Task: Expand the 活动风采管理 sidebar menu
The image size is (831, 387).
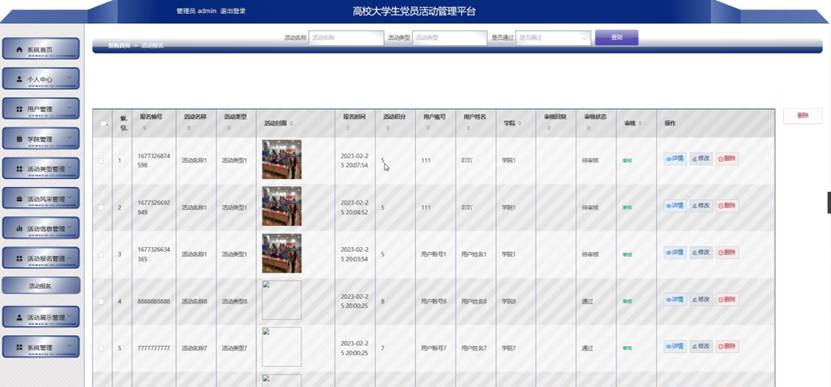Action: click(41, 198)
